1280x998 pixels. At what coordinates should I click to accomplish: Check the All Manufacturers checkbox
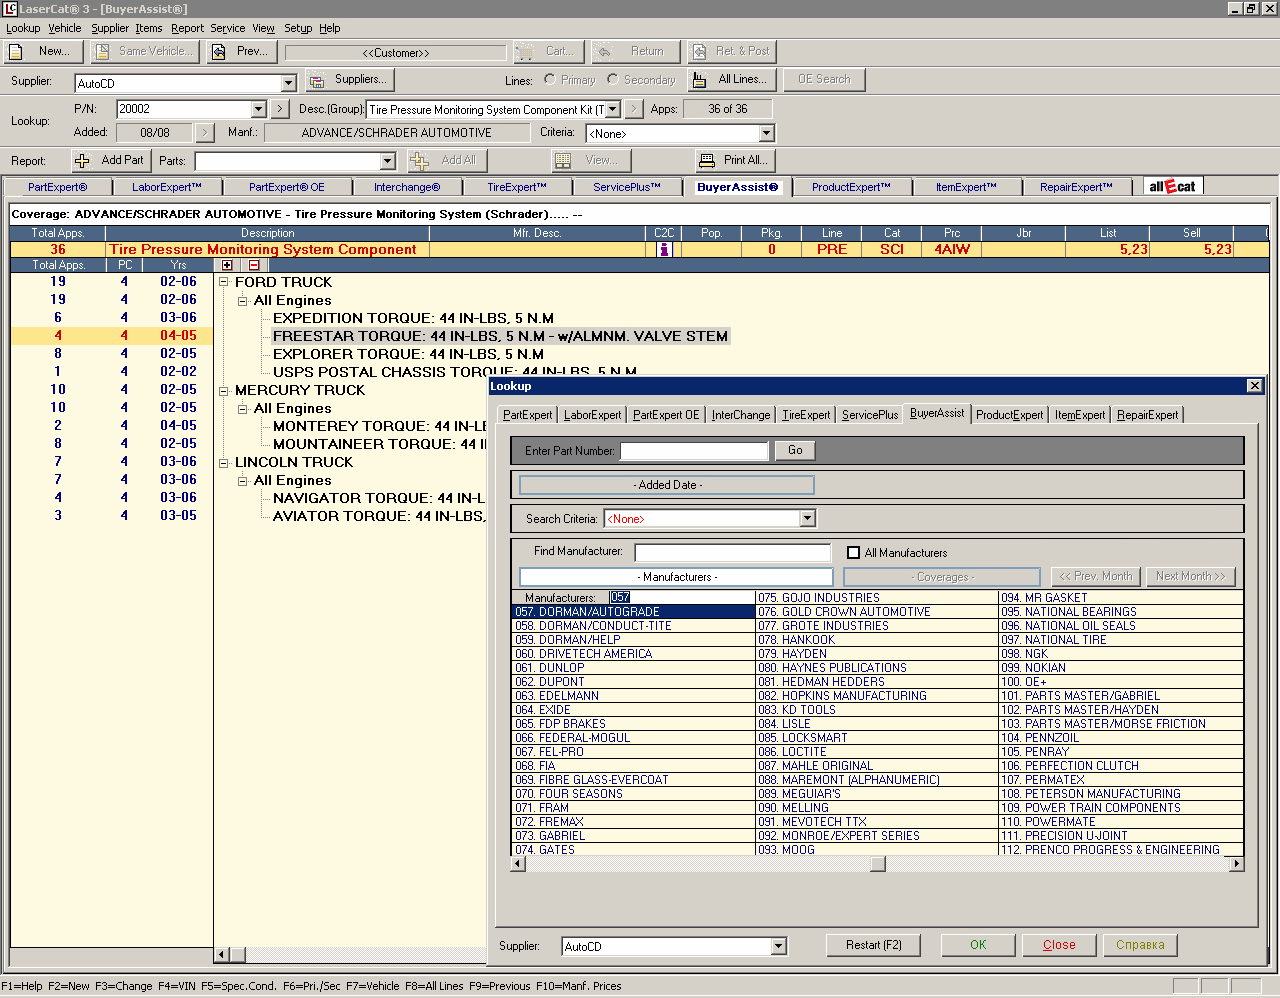click(853, 553)
